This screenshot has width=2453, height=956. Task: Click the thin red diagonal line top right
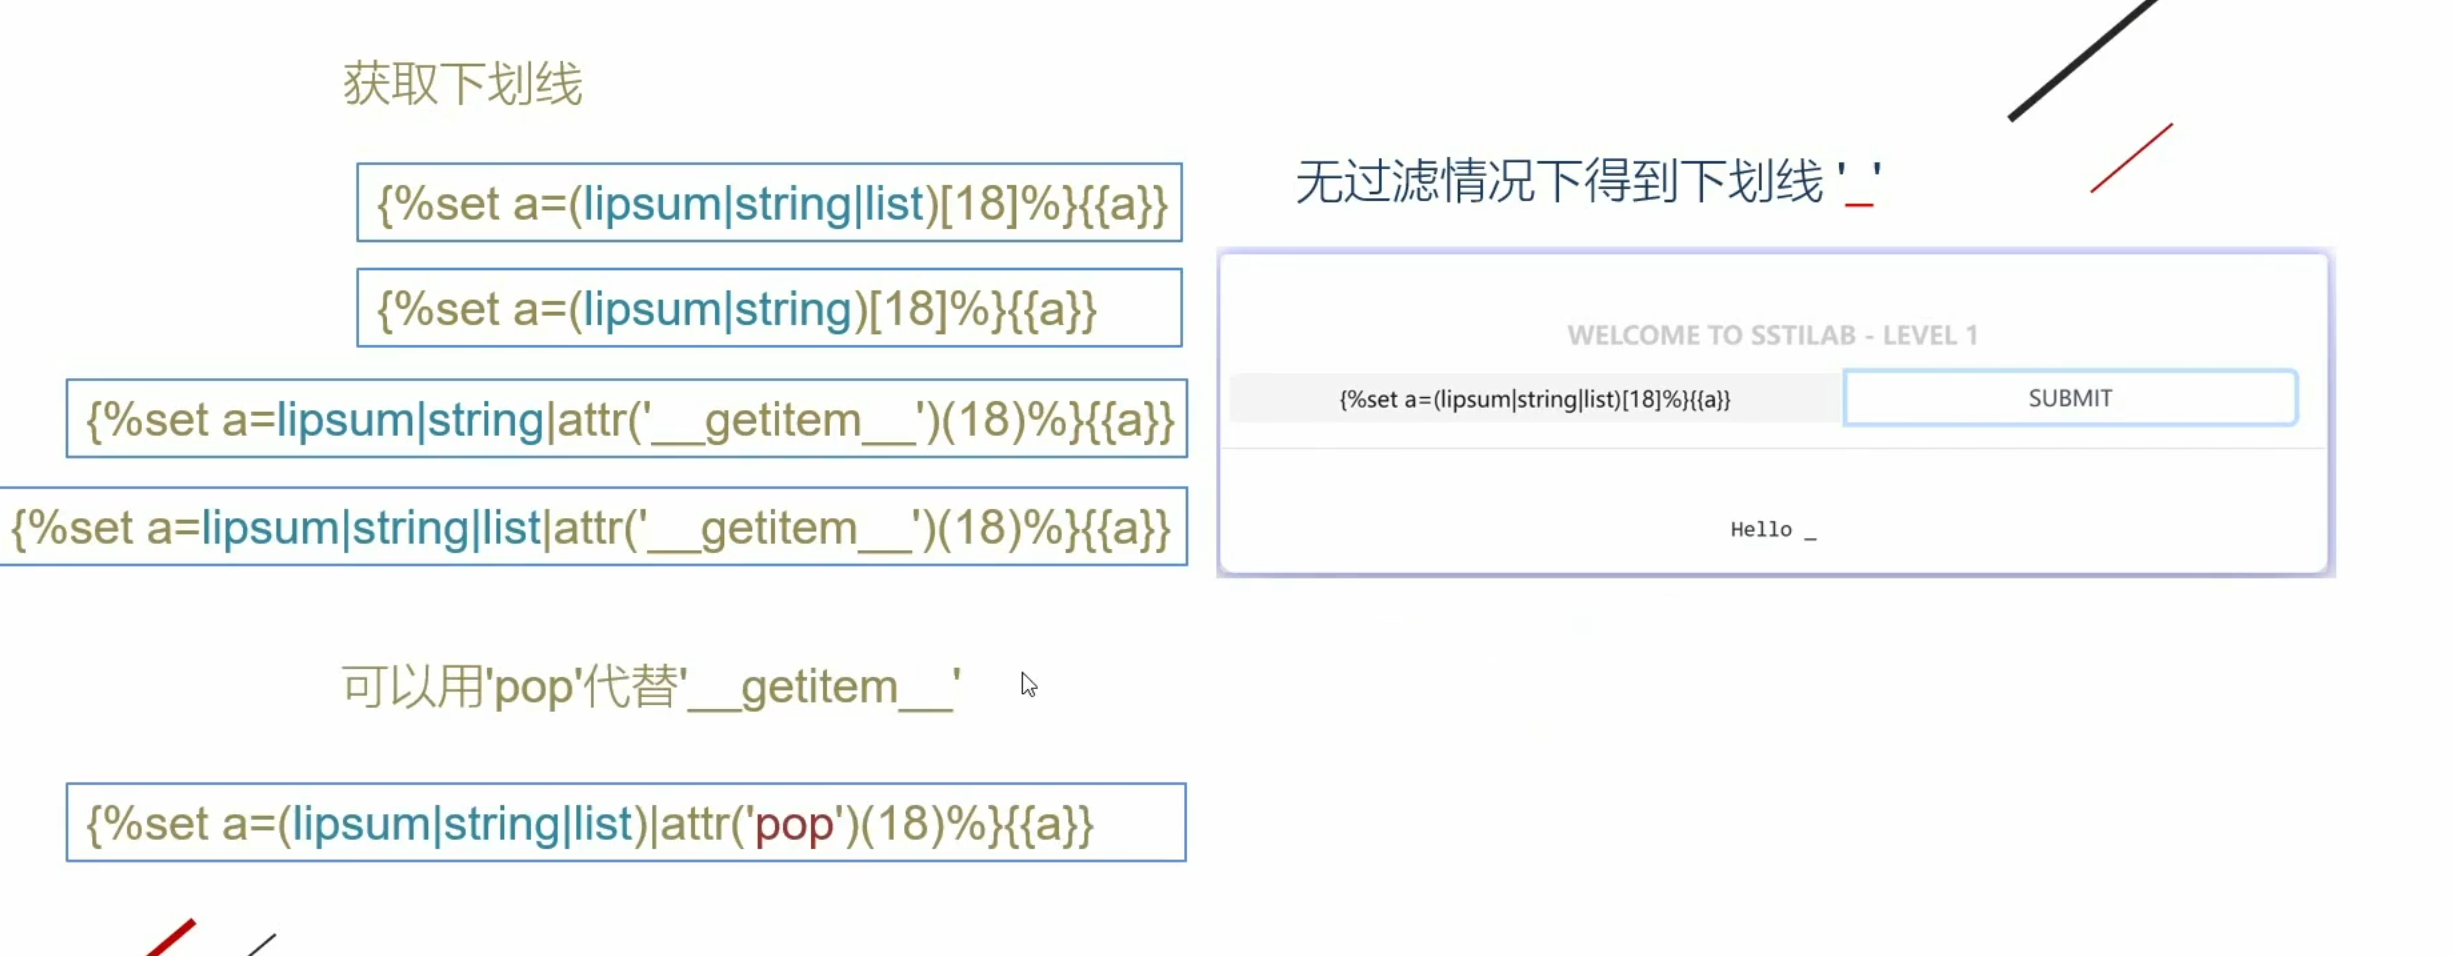pyautogui.click(x=2131, y=158)
